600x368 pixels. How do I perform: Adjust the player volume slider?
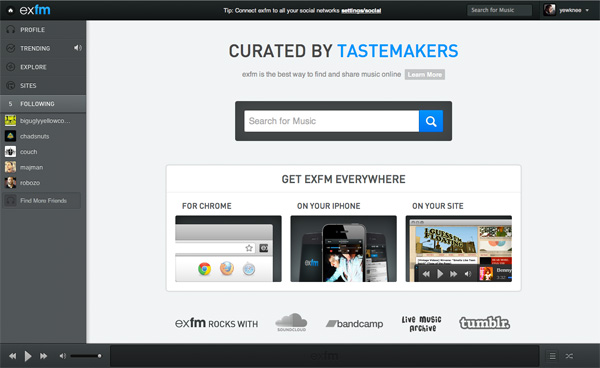pyautogui.click(x=86, y=356)
